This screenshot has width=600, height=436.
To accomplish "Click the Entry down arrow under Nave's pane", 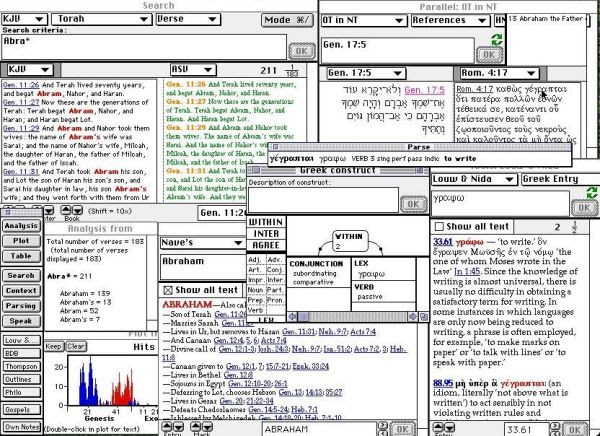I will [179, 426].
